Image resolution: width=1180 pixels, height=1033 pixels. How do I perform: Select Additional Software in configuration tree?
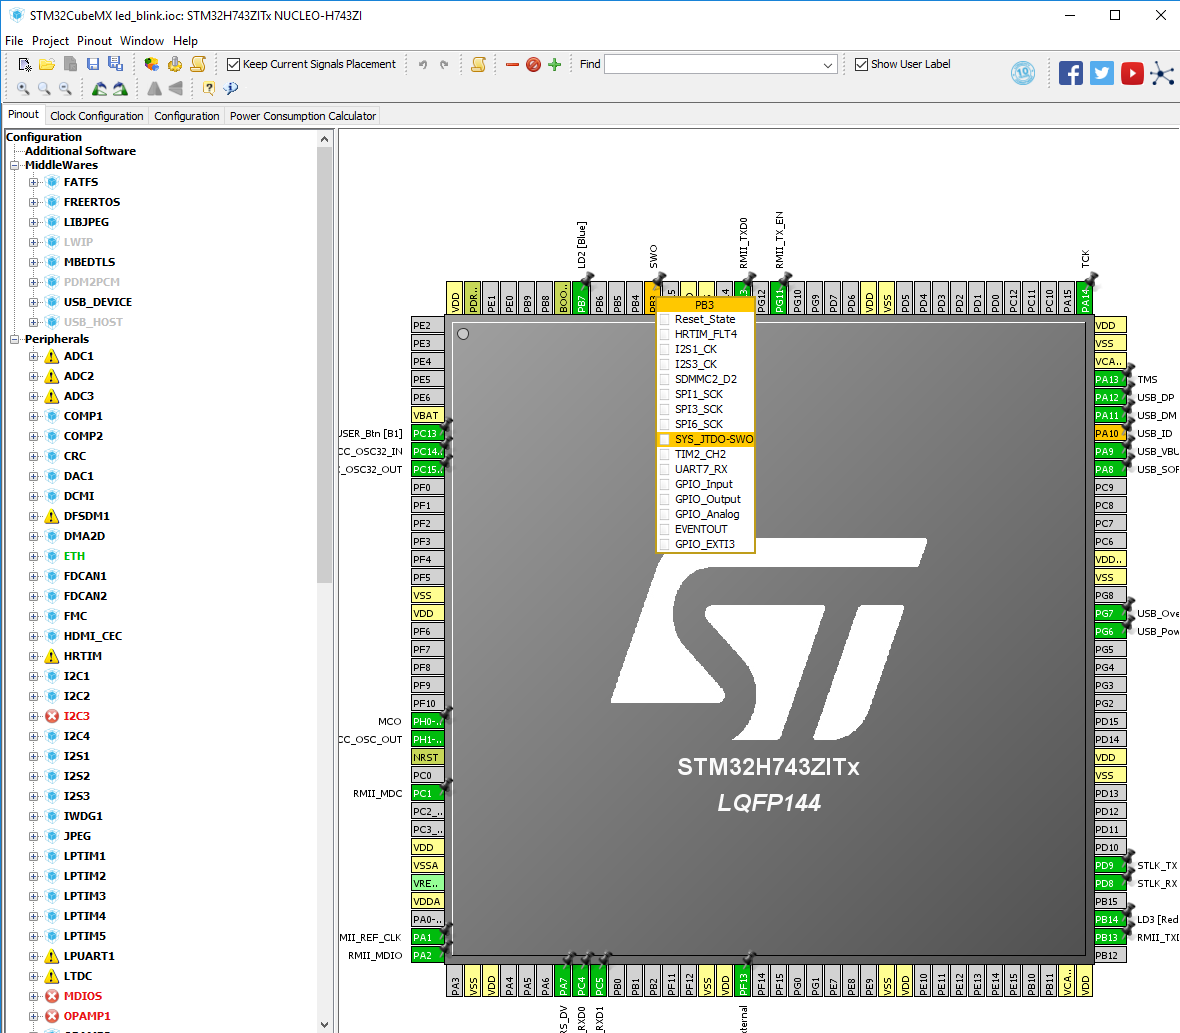click(81, 151)
